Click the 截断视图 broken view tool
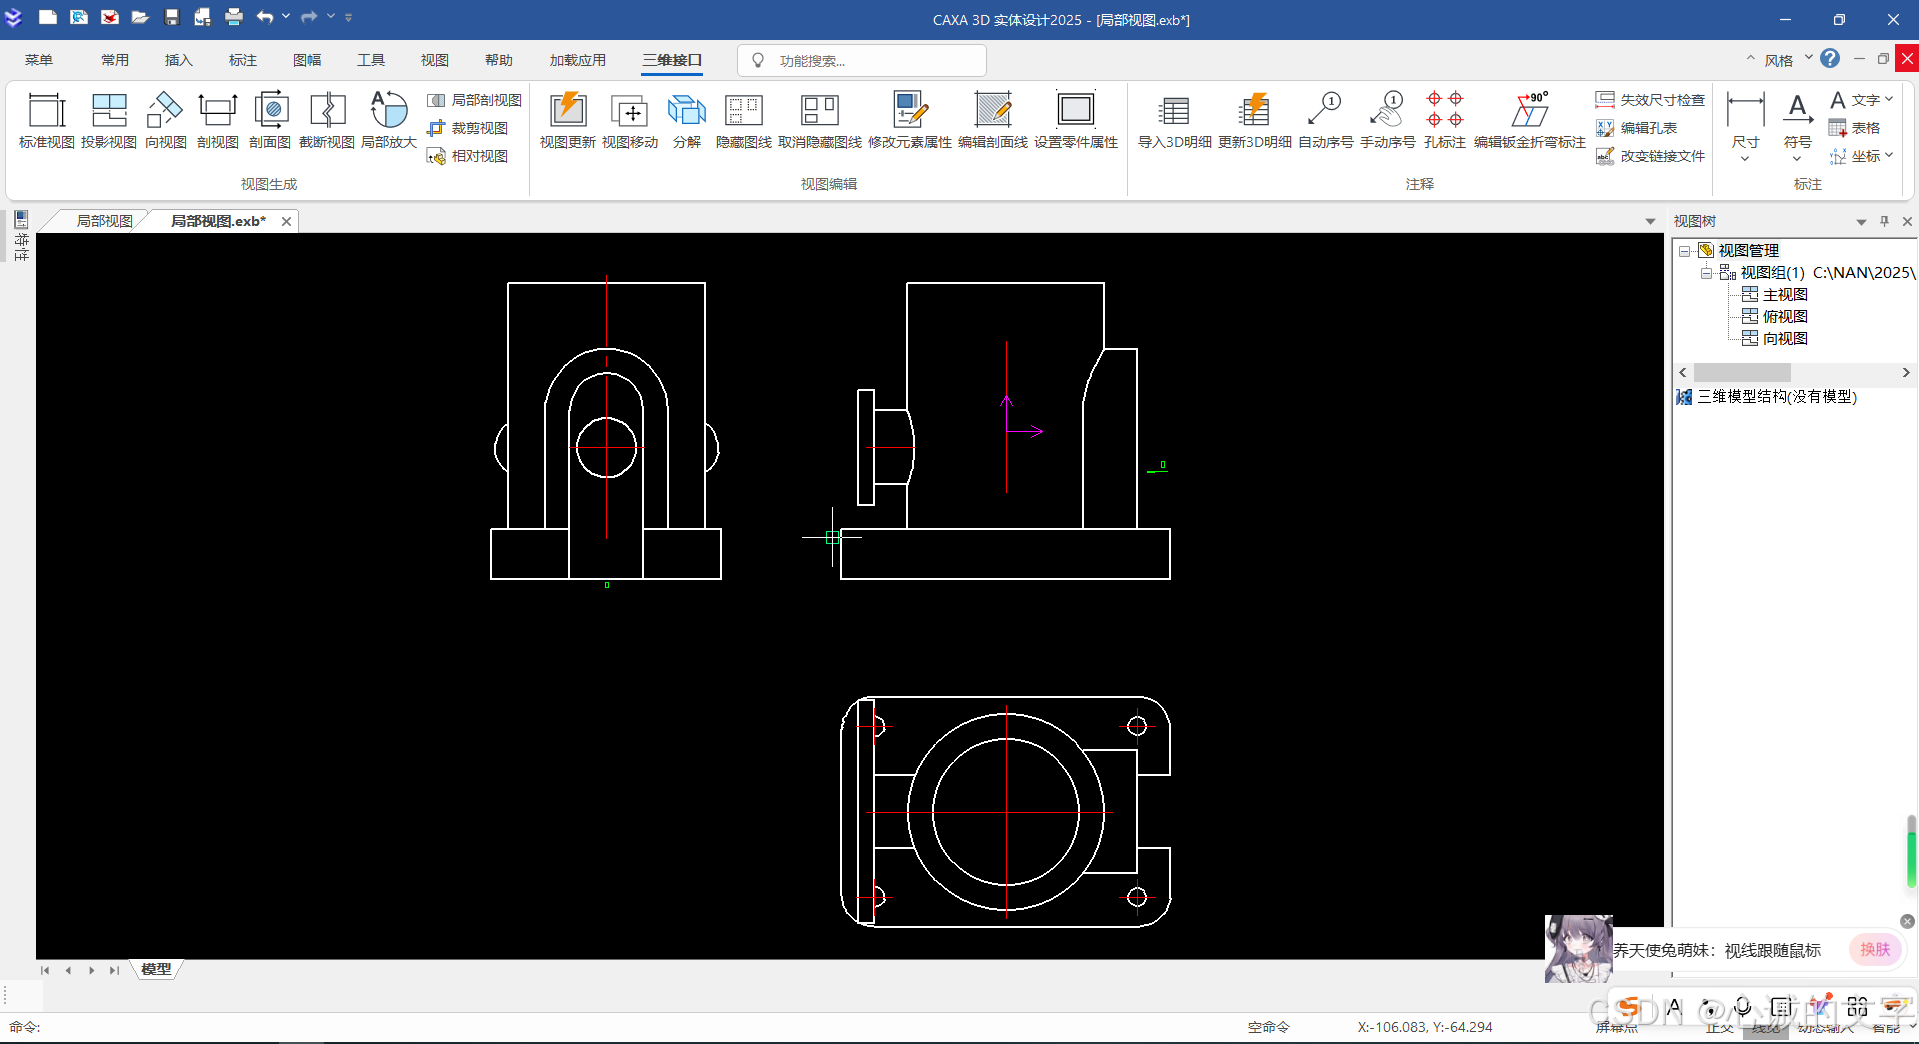 click(x=327, y=121)
